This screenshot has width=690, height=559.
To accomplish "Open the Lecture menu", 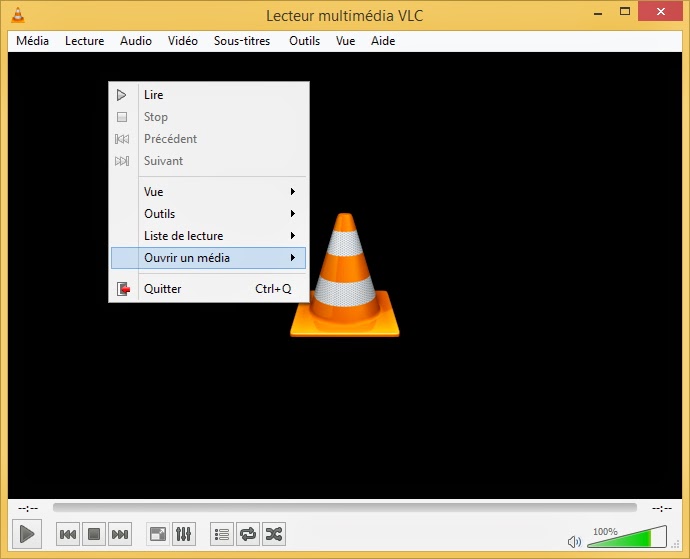I will click(x=84, y=41).
